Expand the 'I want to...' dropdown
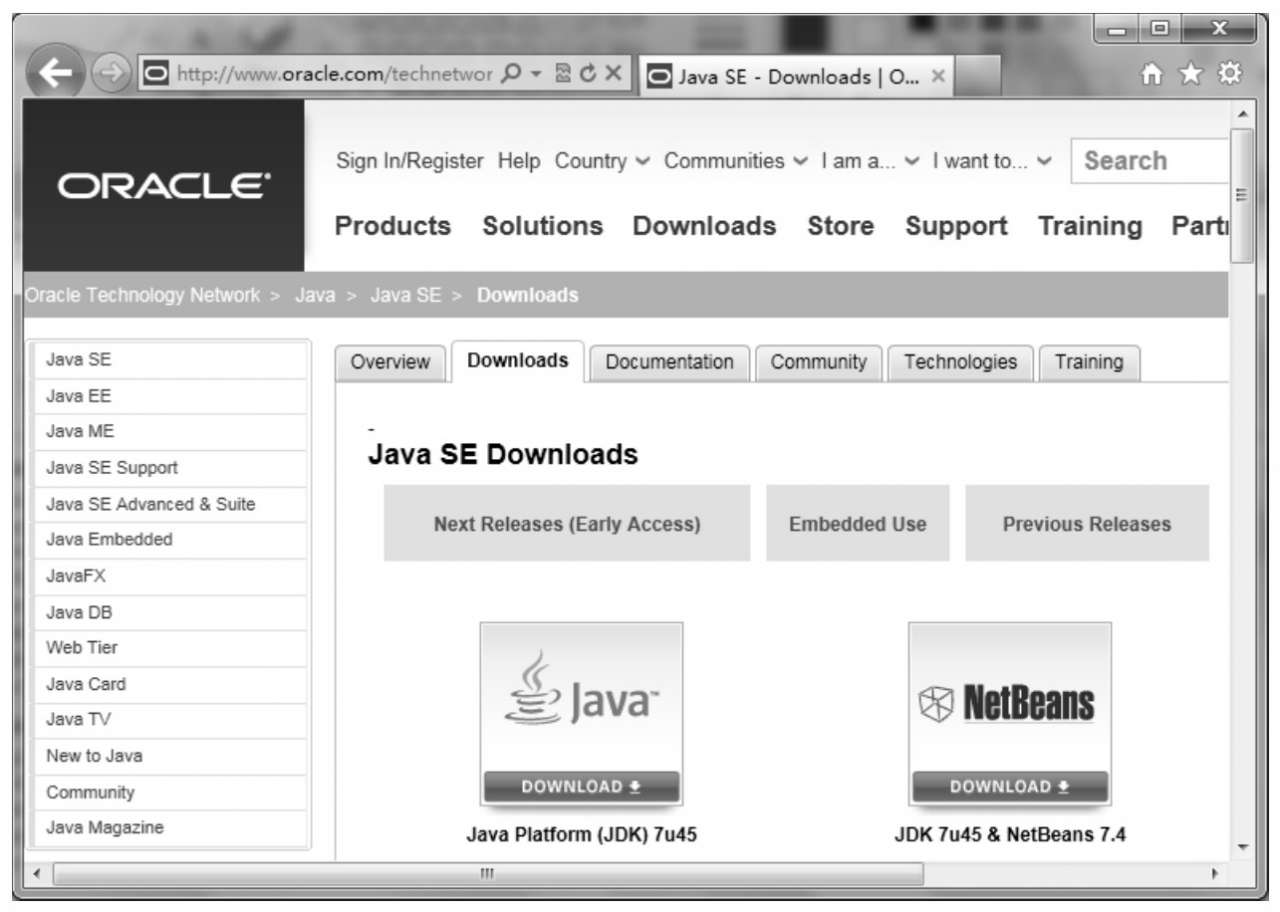The height and width of the screenshot is (912, 1280). pos(992,161)
